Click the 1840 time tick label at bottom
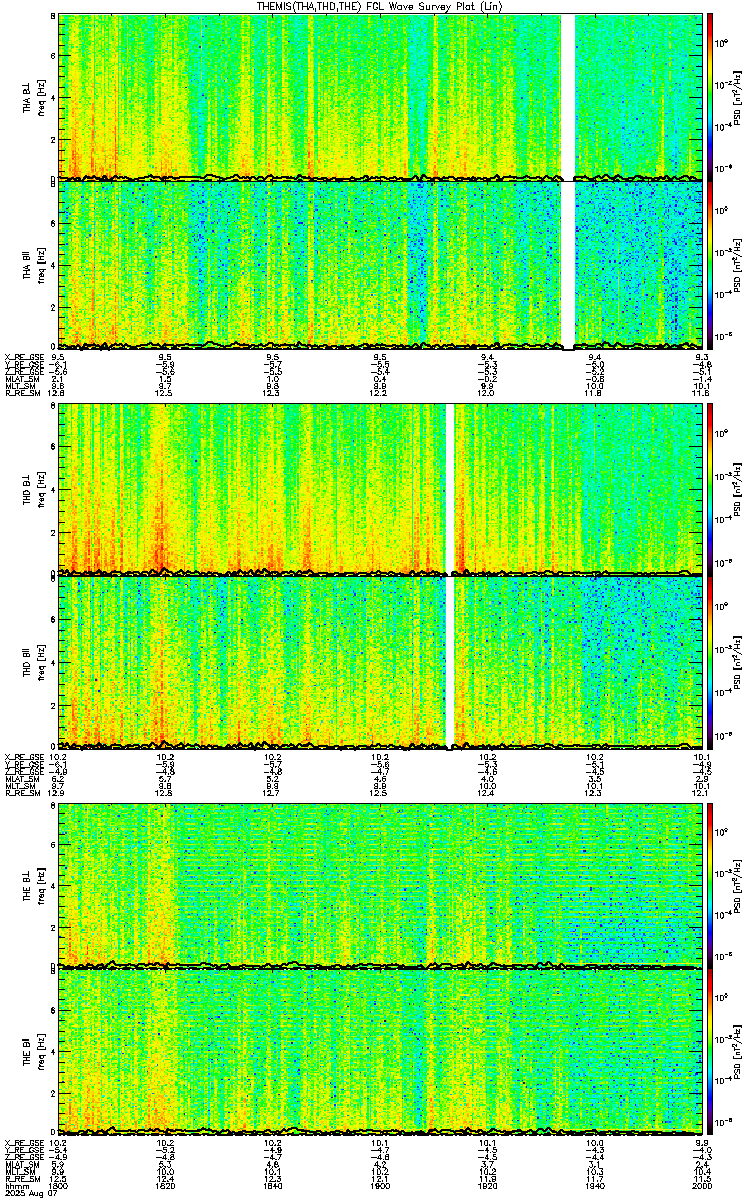Viewport: 750px width, 1200px height. (272, 1184)
